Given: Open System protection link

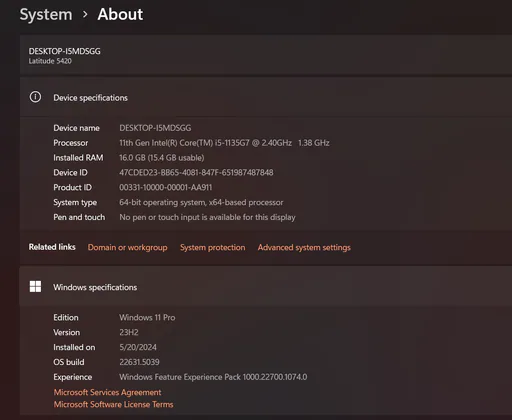Looking at the screenshot, I should coord(213,247).
